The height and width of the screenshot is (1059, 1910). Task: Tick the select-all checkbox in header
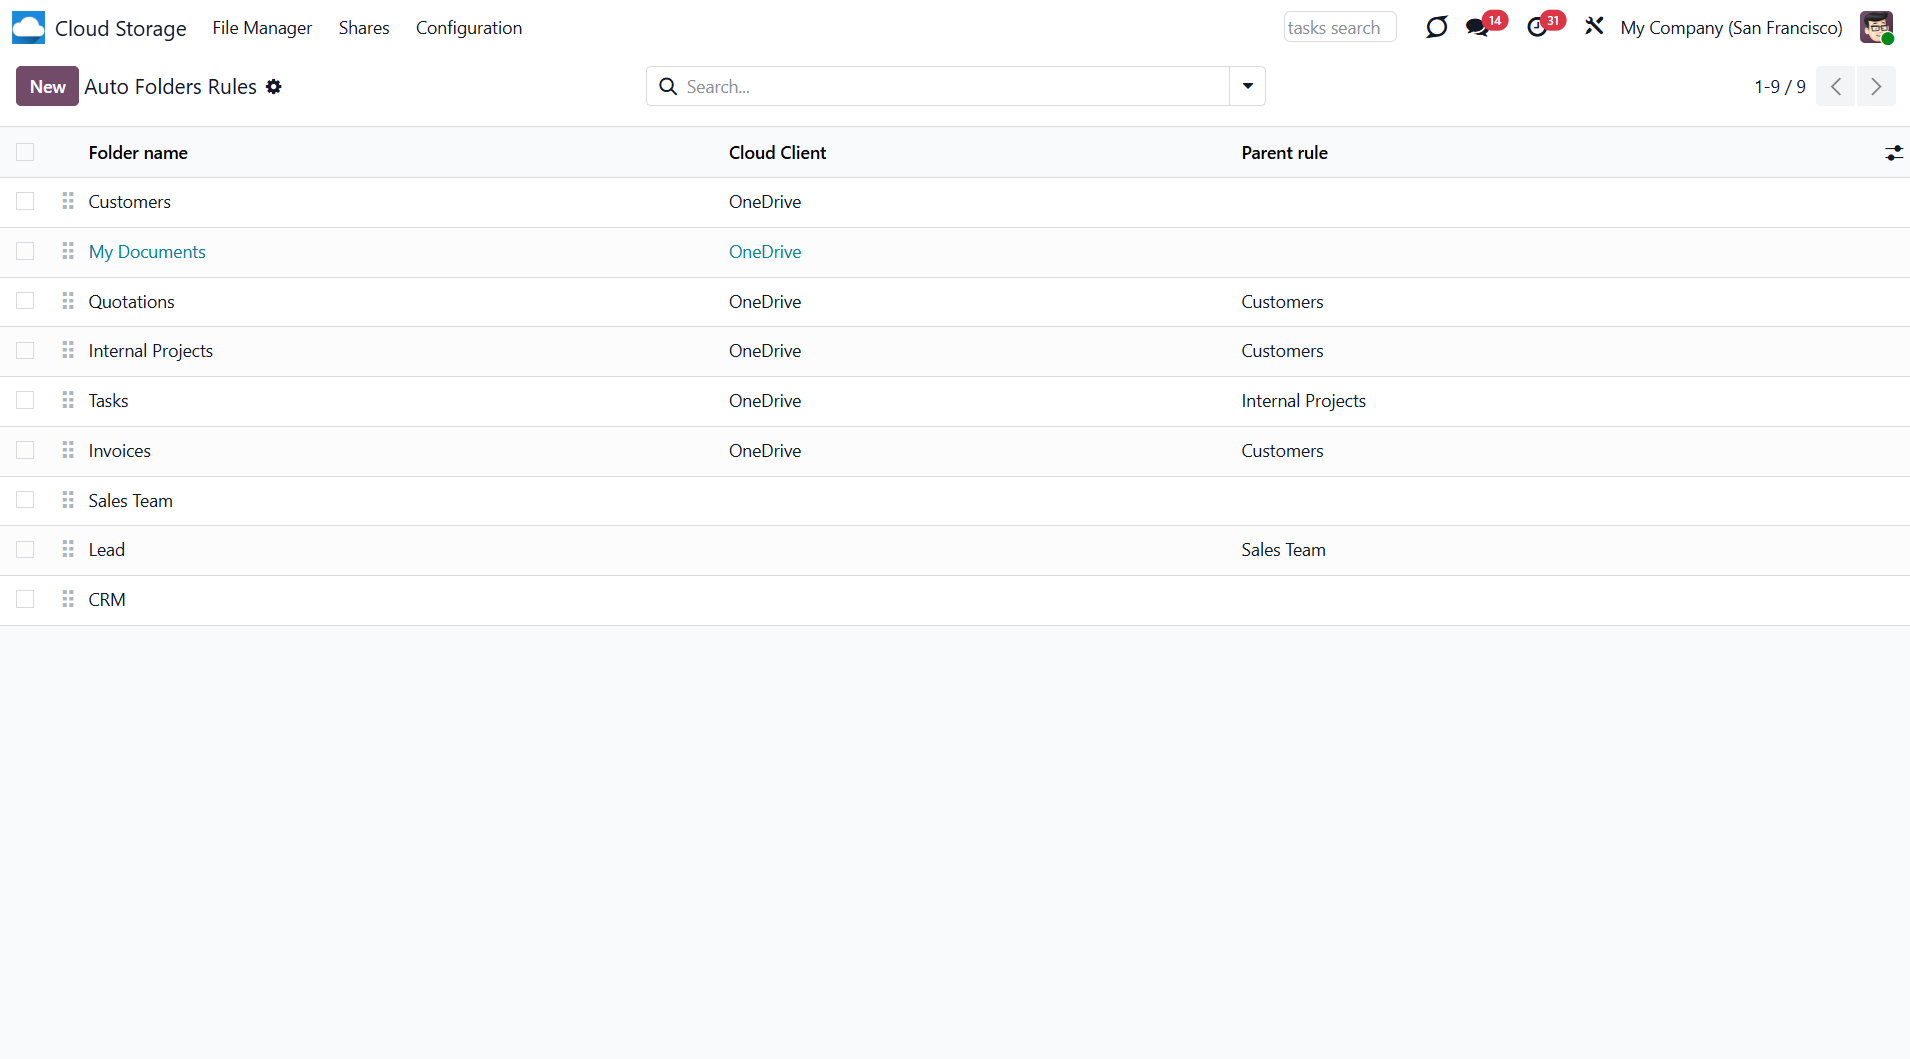click(x=25, y=152)
